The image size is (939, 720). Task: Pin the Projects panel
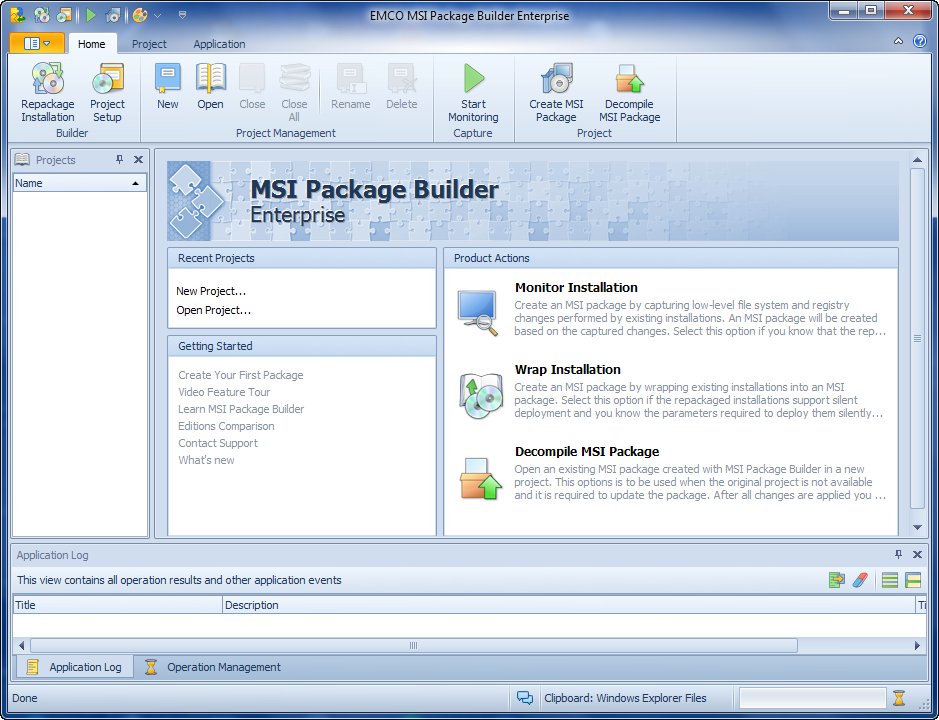click(119, 159)
